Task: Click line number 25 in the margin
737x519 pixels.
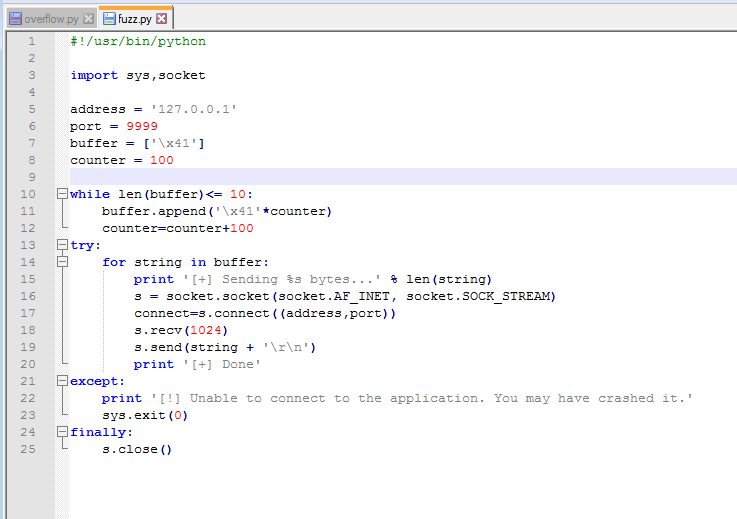Action: click(x=28, y=449)
